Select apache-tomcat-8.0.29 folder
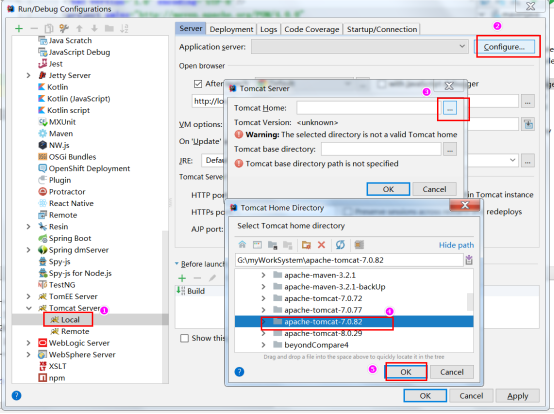 (323, 333)
